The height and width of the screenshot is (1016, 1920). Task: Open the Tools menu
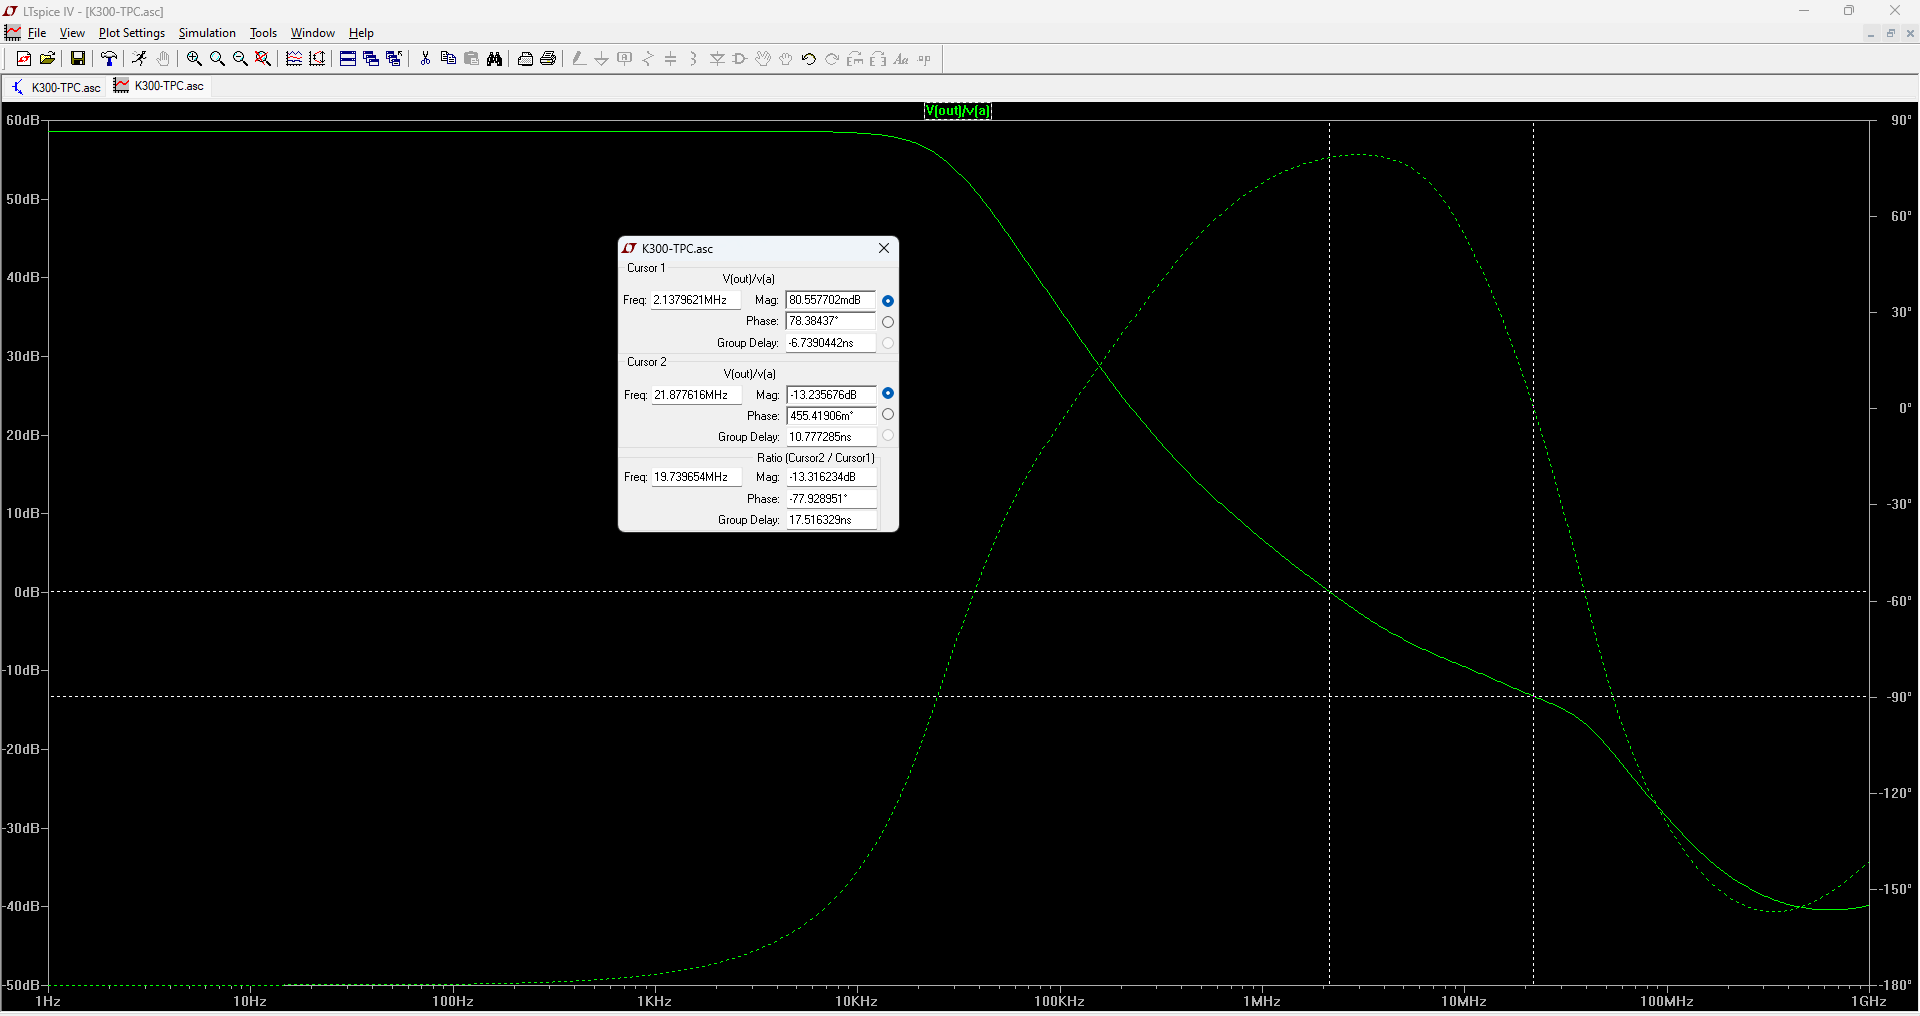pos(263,33)
